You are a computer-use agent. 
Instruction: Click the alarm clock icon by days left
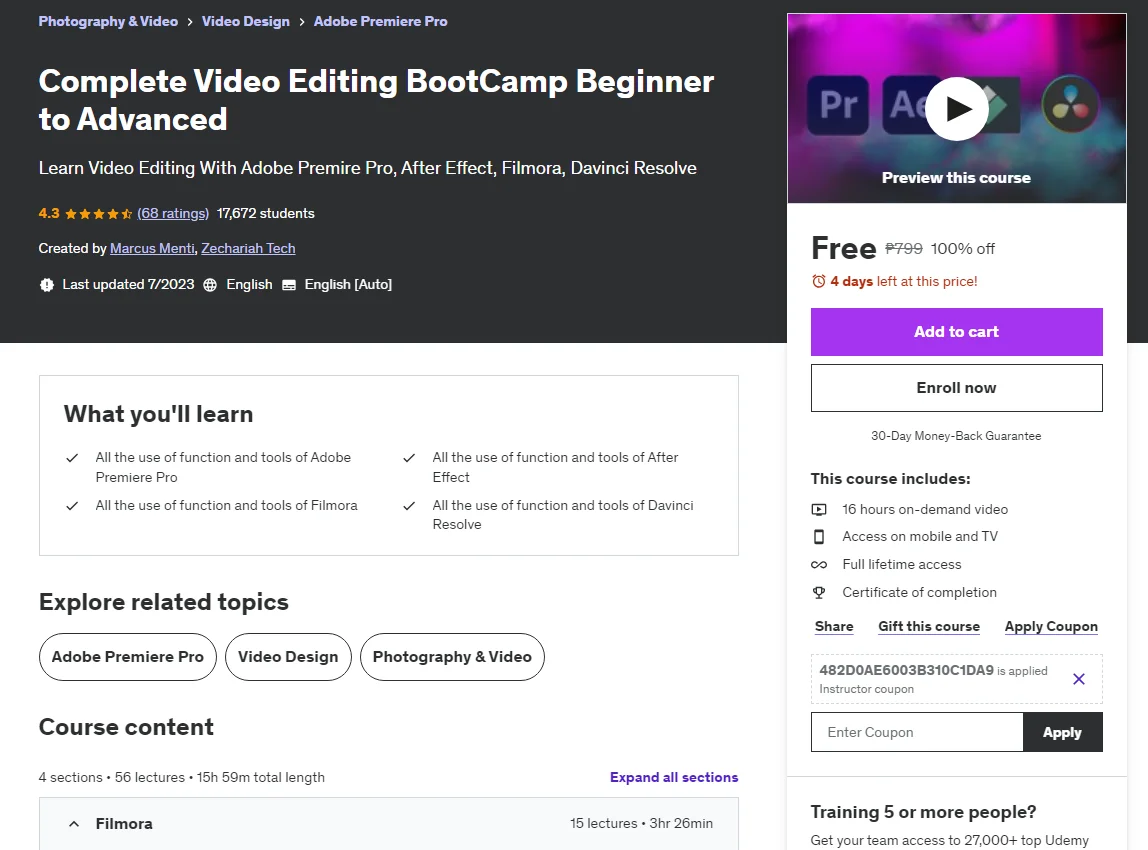click(819, 281)
